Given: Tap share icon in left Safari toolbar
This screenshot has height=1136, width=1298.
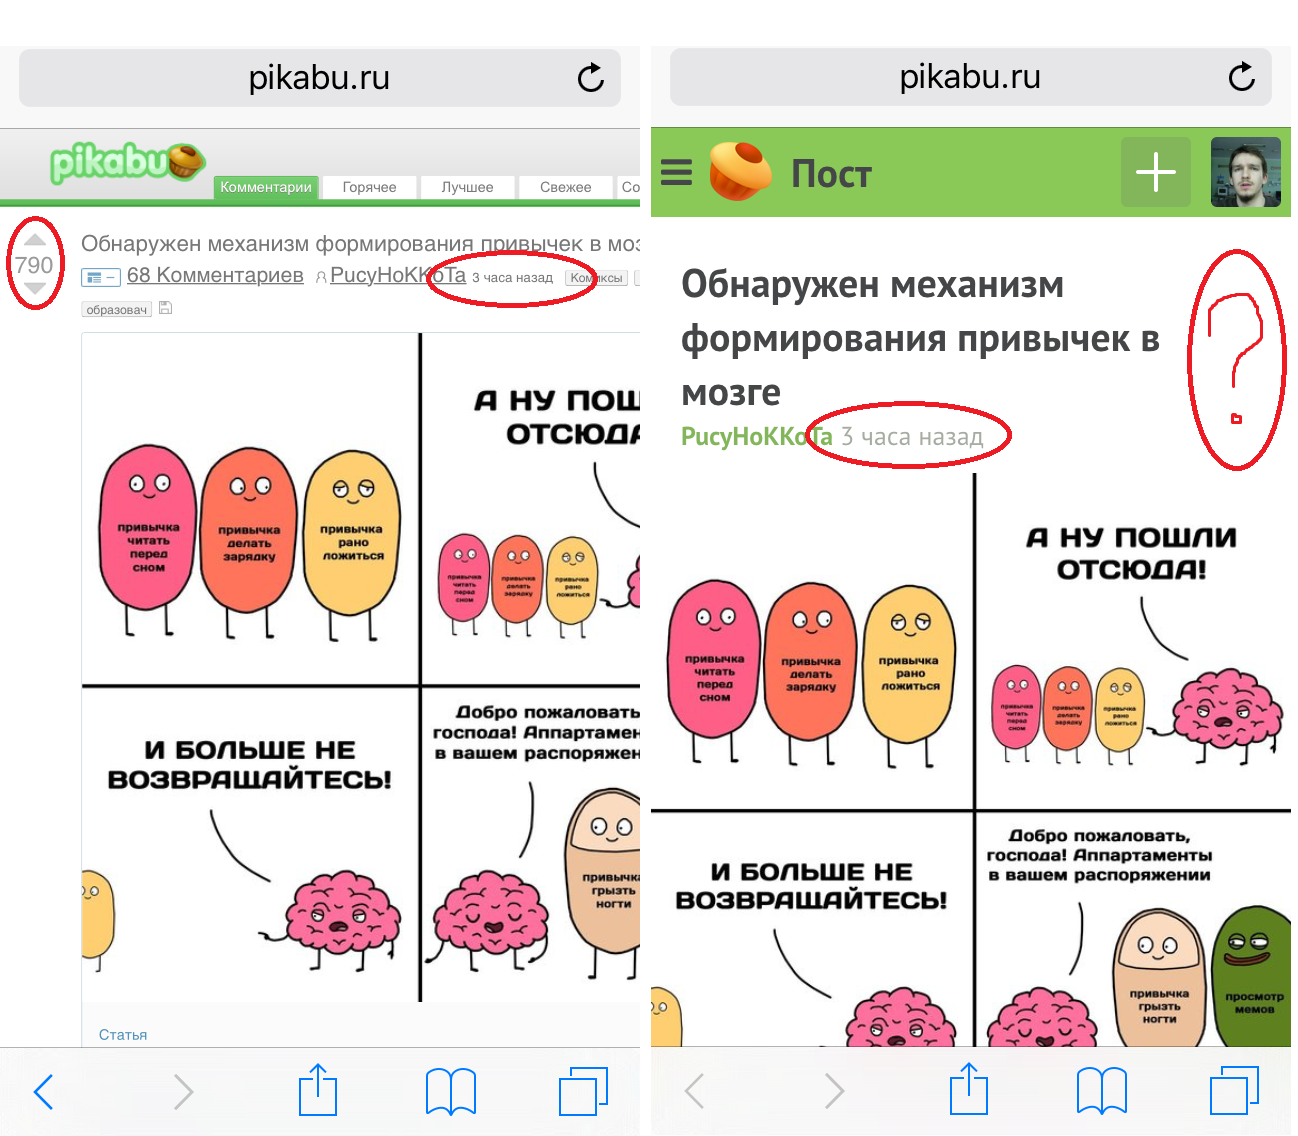Looking at the screenshot, I should 318,1090.
